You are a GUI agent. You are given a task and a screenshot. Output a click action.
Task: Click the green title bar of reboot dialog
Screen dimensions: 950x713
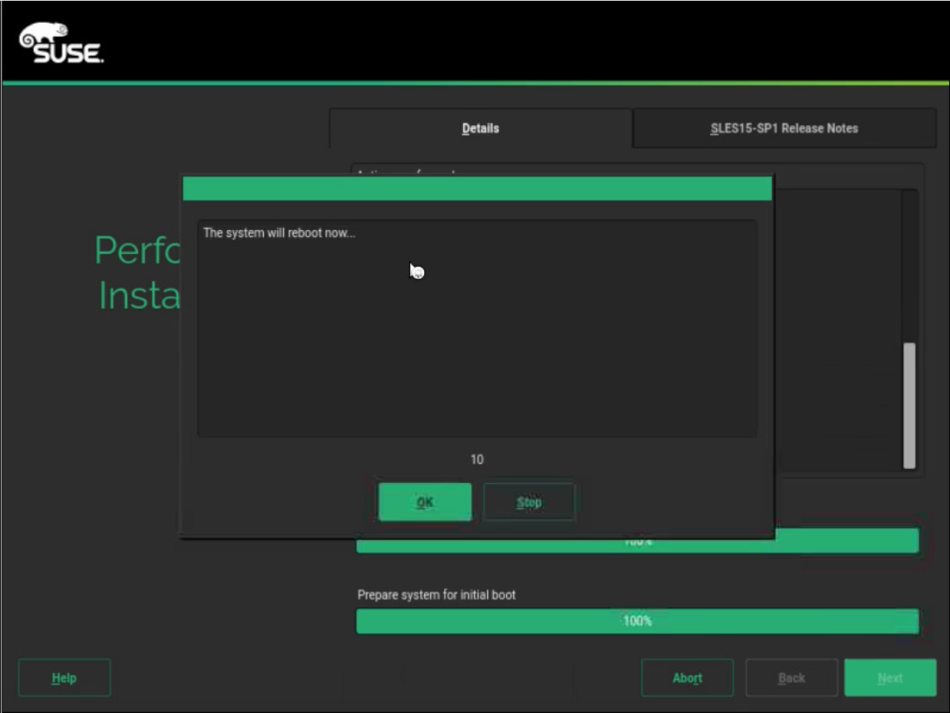(477, 188)
